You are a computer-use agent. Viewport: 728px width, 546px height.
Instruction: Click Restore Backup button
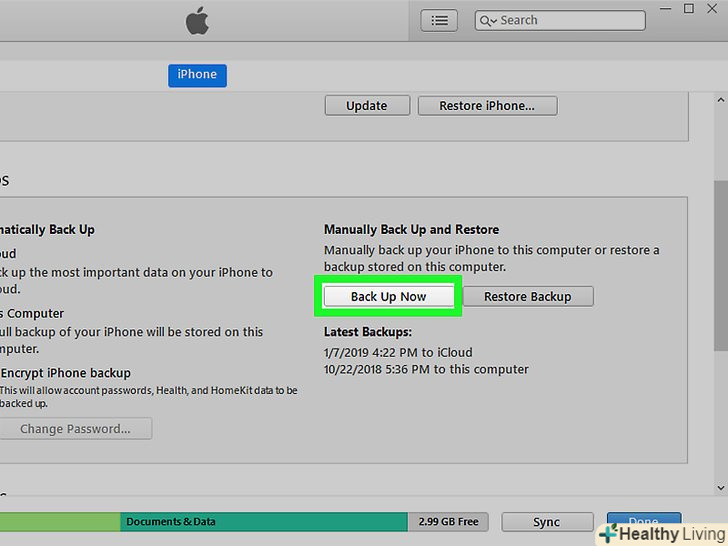528,296
